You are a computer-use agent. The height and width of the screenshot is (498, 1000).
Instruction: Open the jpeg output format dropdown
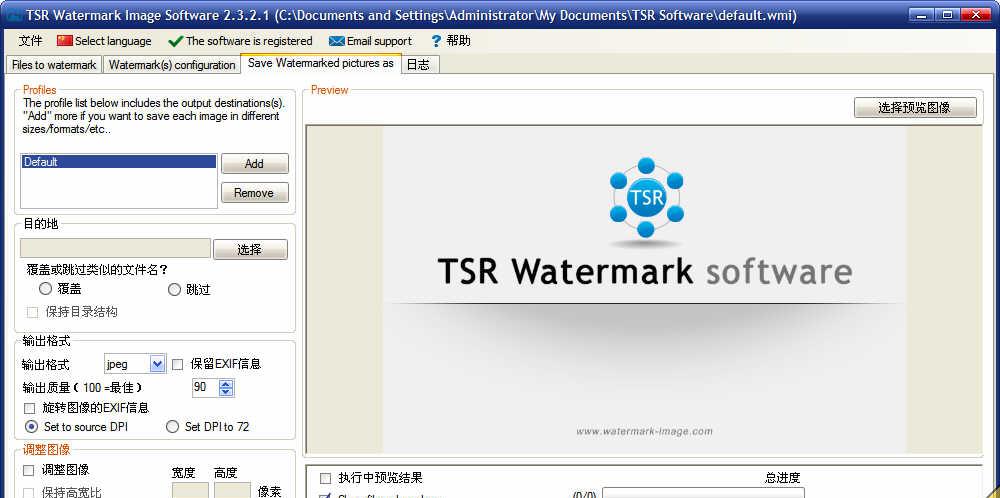(x=158, y=364)
